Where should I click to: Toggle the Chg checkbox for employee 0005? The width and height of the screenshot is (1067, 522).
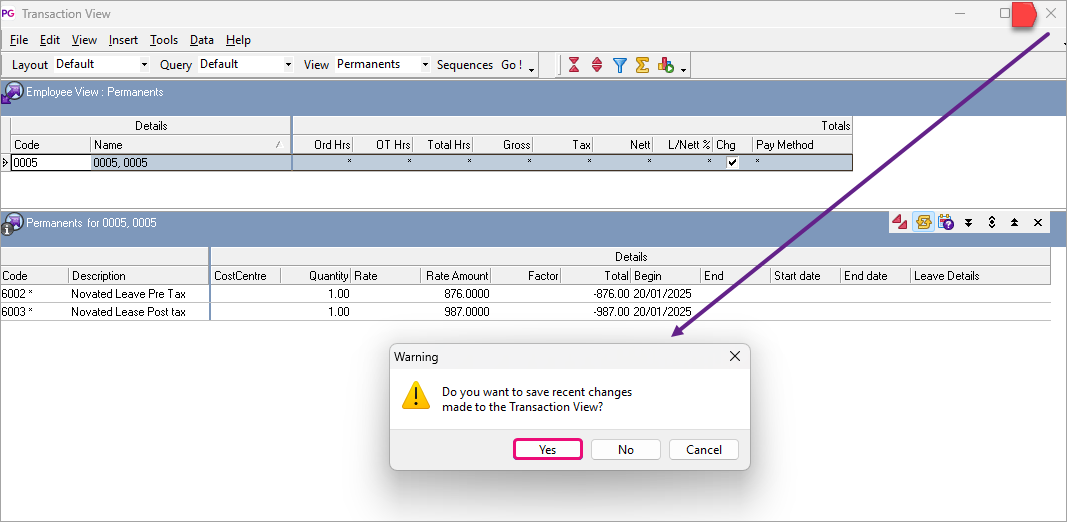coord(732,163)
